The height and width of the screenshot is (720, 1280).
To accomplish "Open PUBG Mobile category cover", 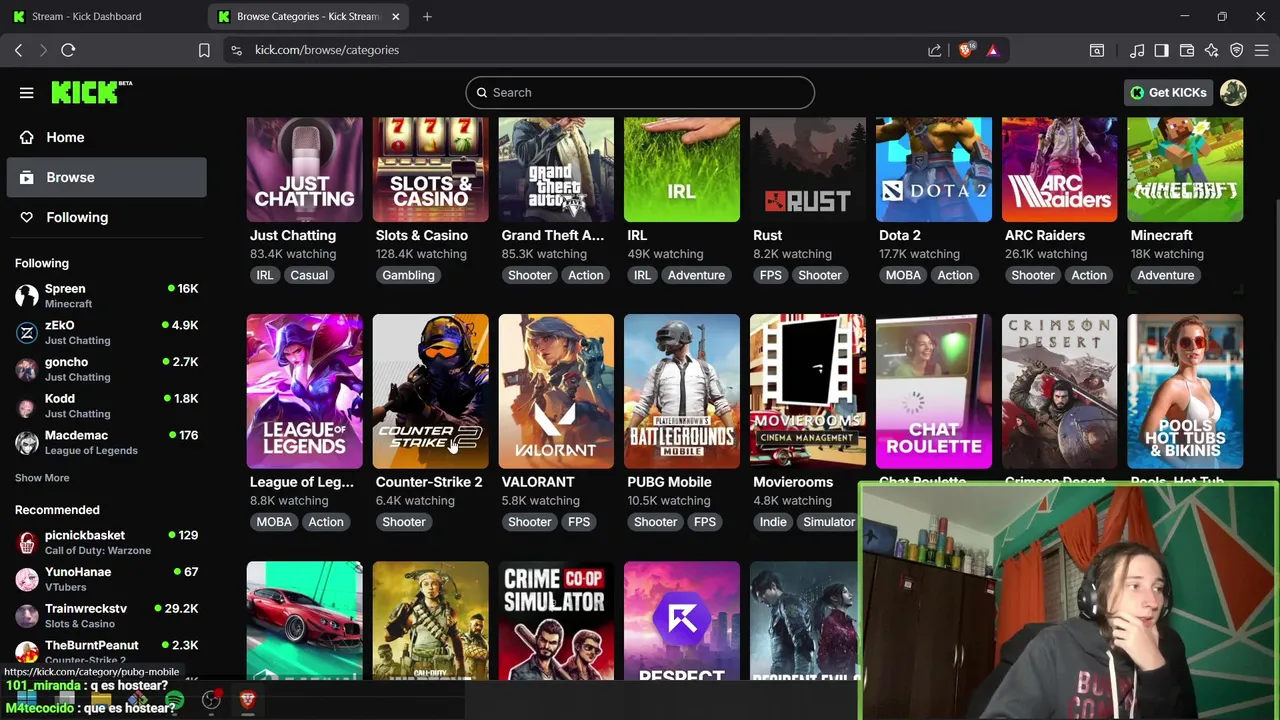I will 682,391.
